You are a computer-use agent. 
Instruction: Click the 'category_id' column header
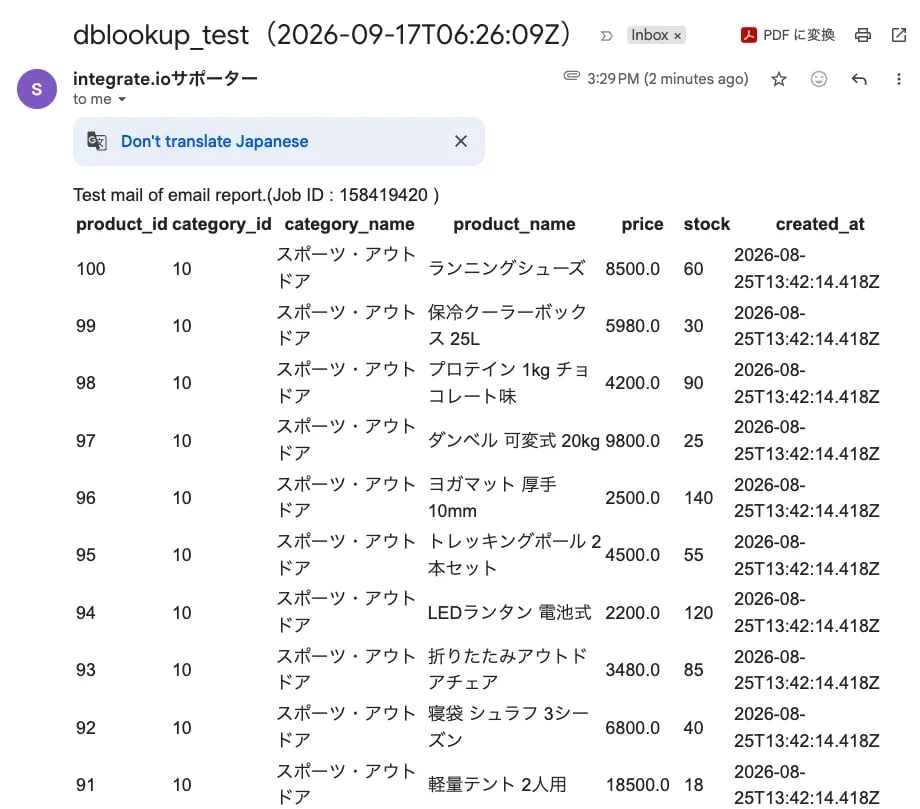click(x=222, y=224)
